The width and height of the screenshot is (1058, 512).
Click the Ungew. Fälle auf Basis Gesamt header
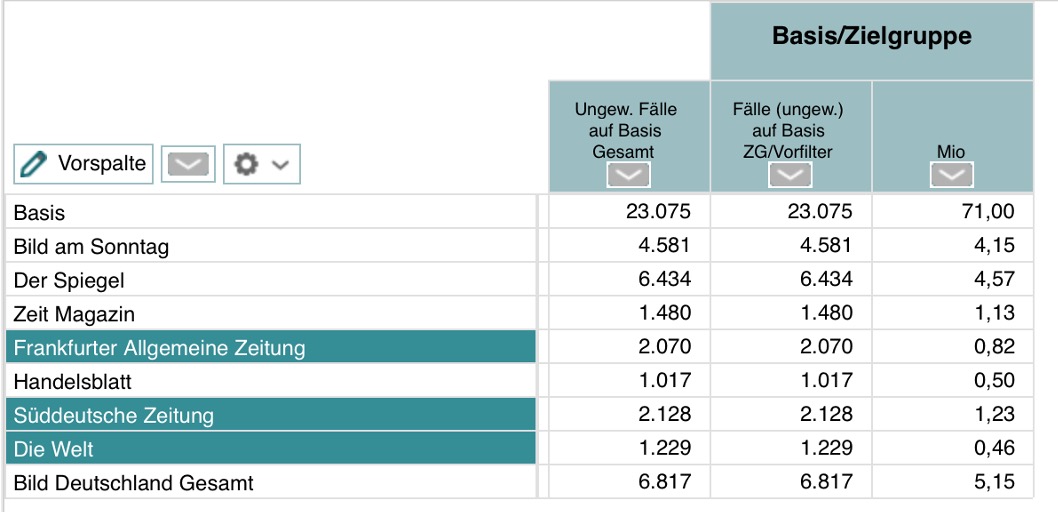point(627,128)
